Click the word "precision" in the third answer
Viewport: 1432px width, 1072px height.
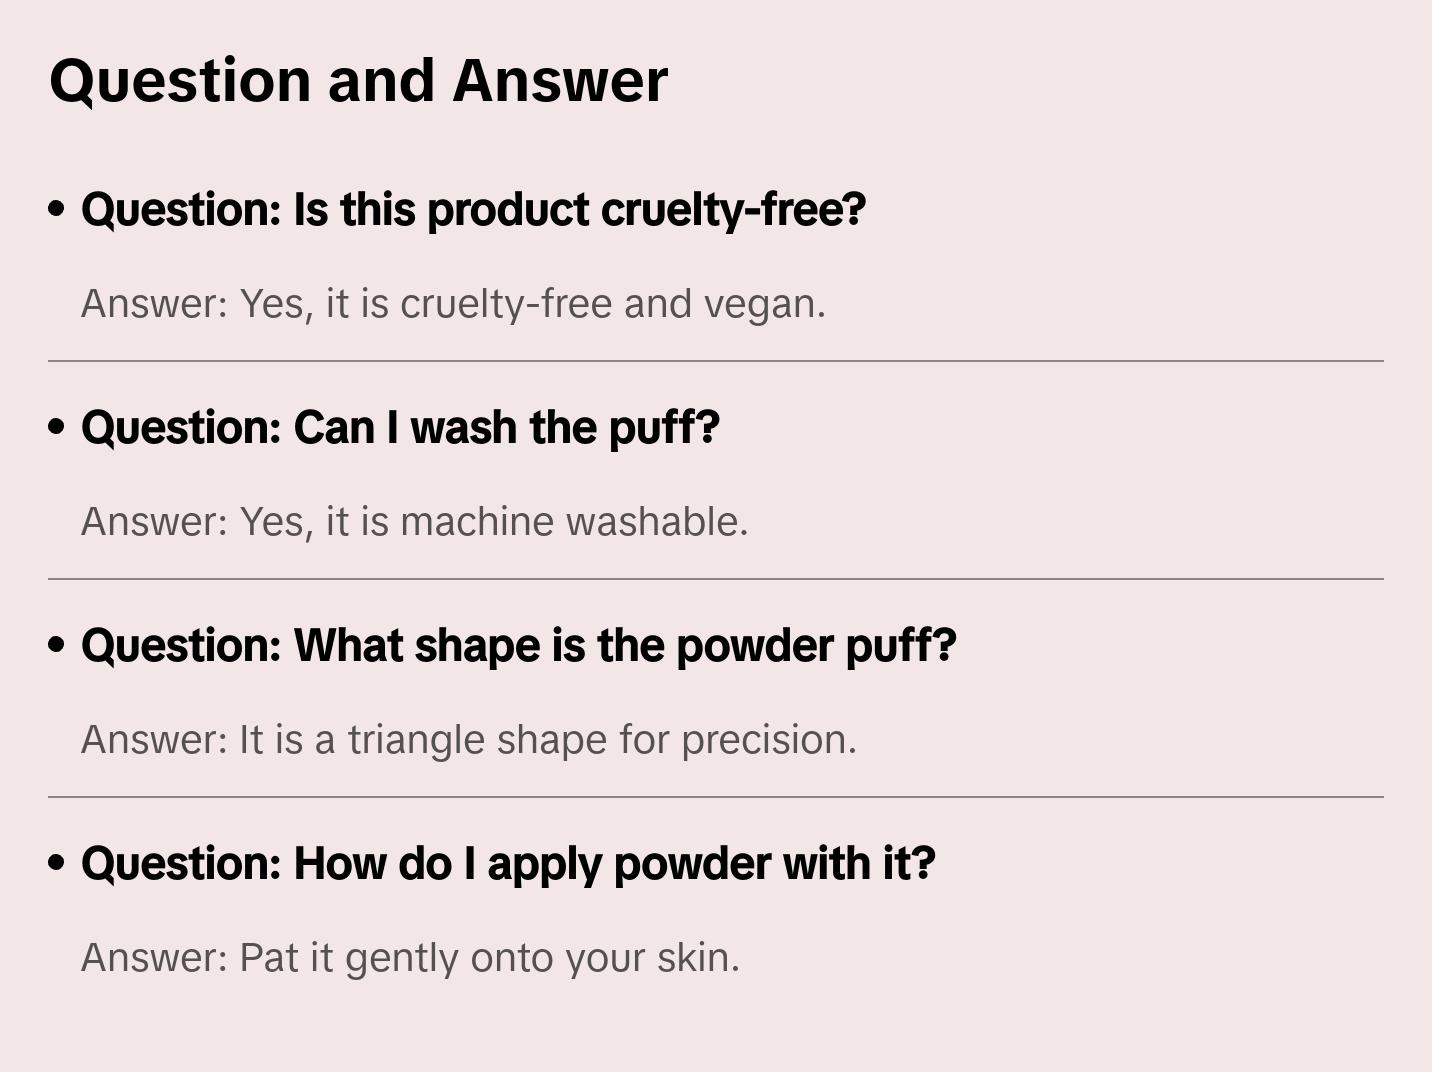coord(767,740)
